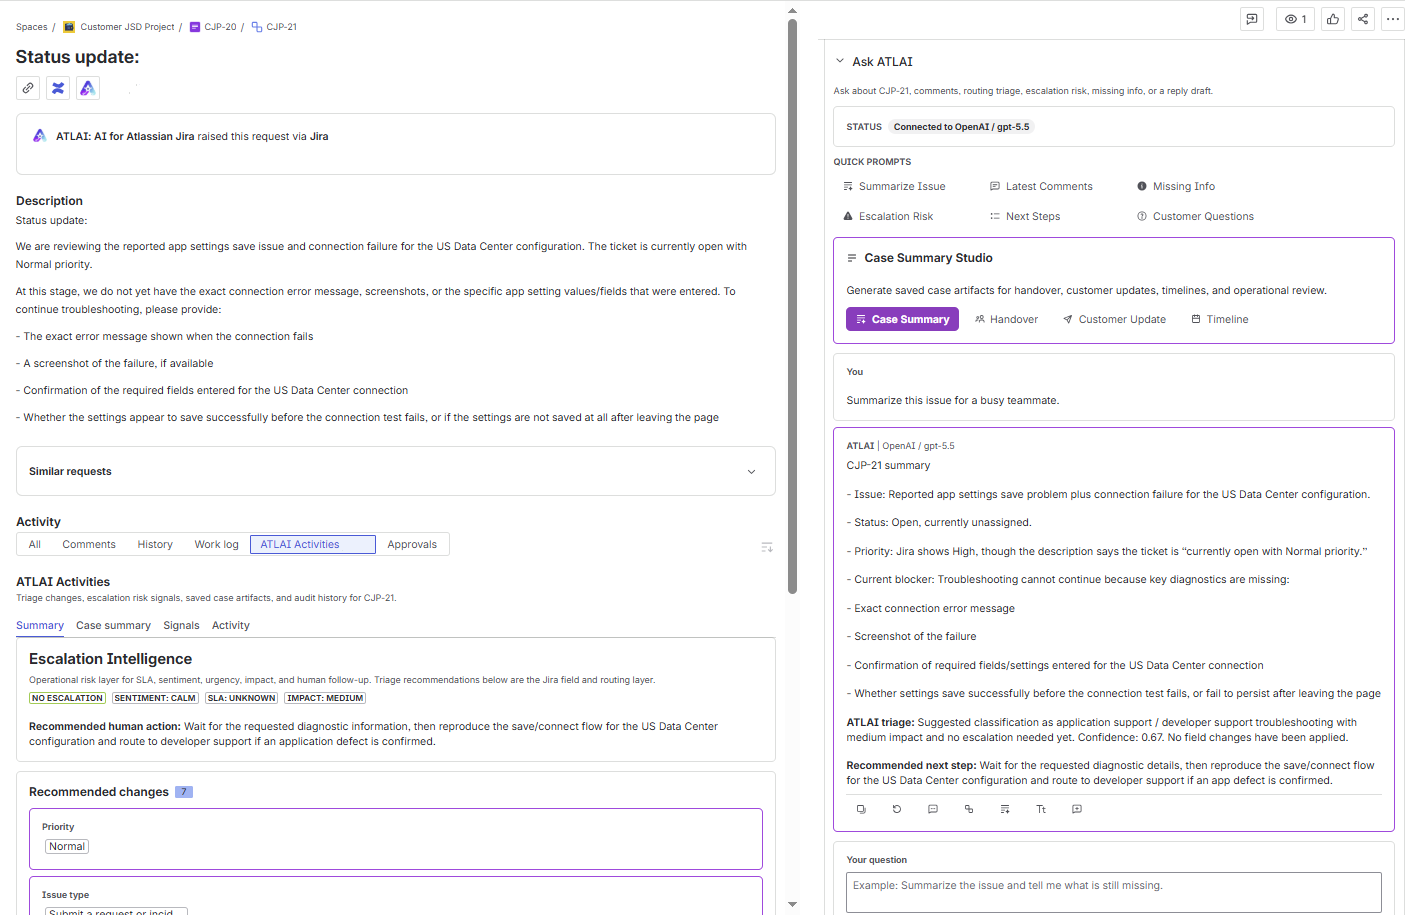Viewport: 1405px width, 915px height.
Task: Open the three-dots more actions menu
Action: click(1392, 19)
